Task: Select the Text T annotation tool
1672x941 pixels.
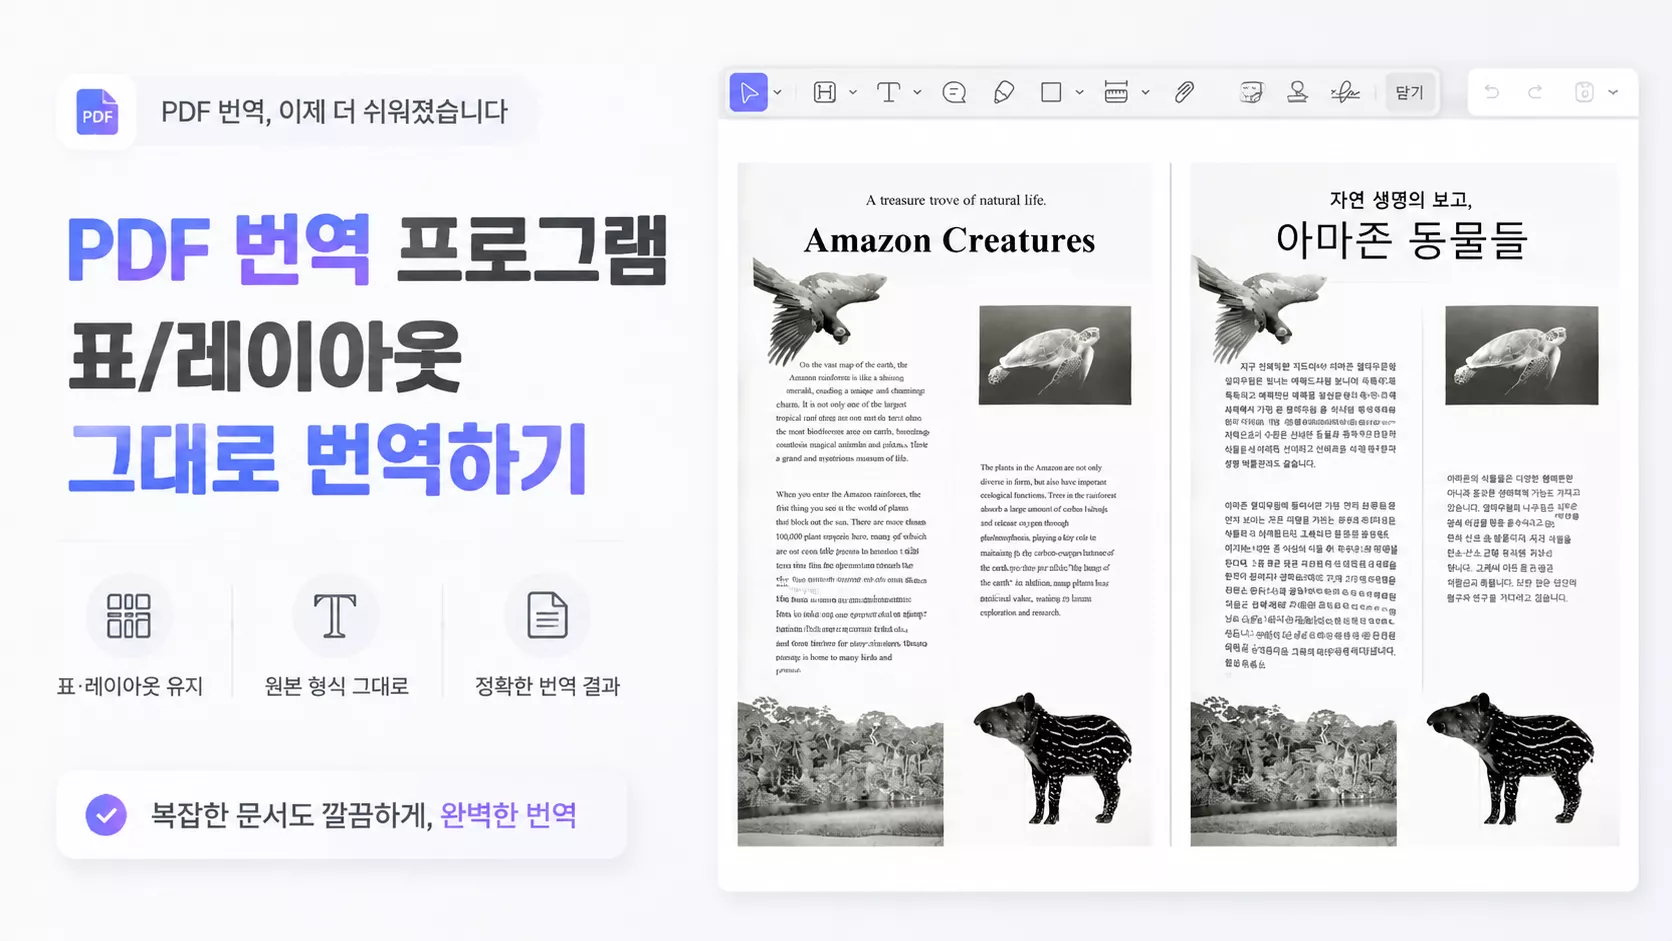Action: pyautogui.click(x=888, y=92)
